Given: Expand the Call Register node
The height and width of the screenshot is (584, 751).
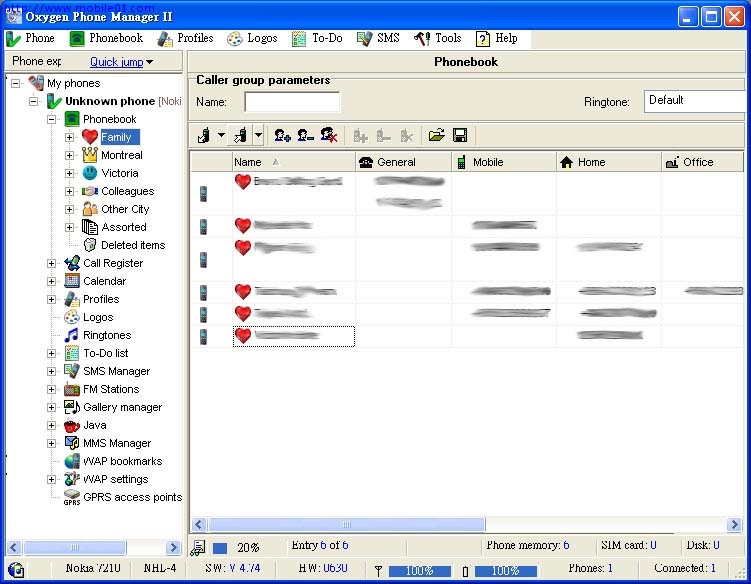Looking at the screenshot, I should (x=51, y=263).
